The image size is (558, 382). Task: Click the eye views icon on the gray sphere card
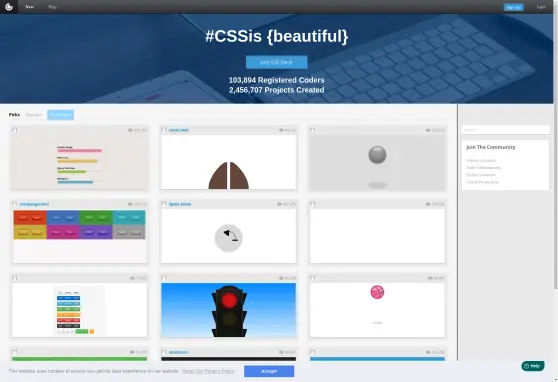click(x=428, y=130)
